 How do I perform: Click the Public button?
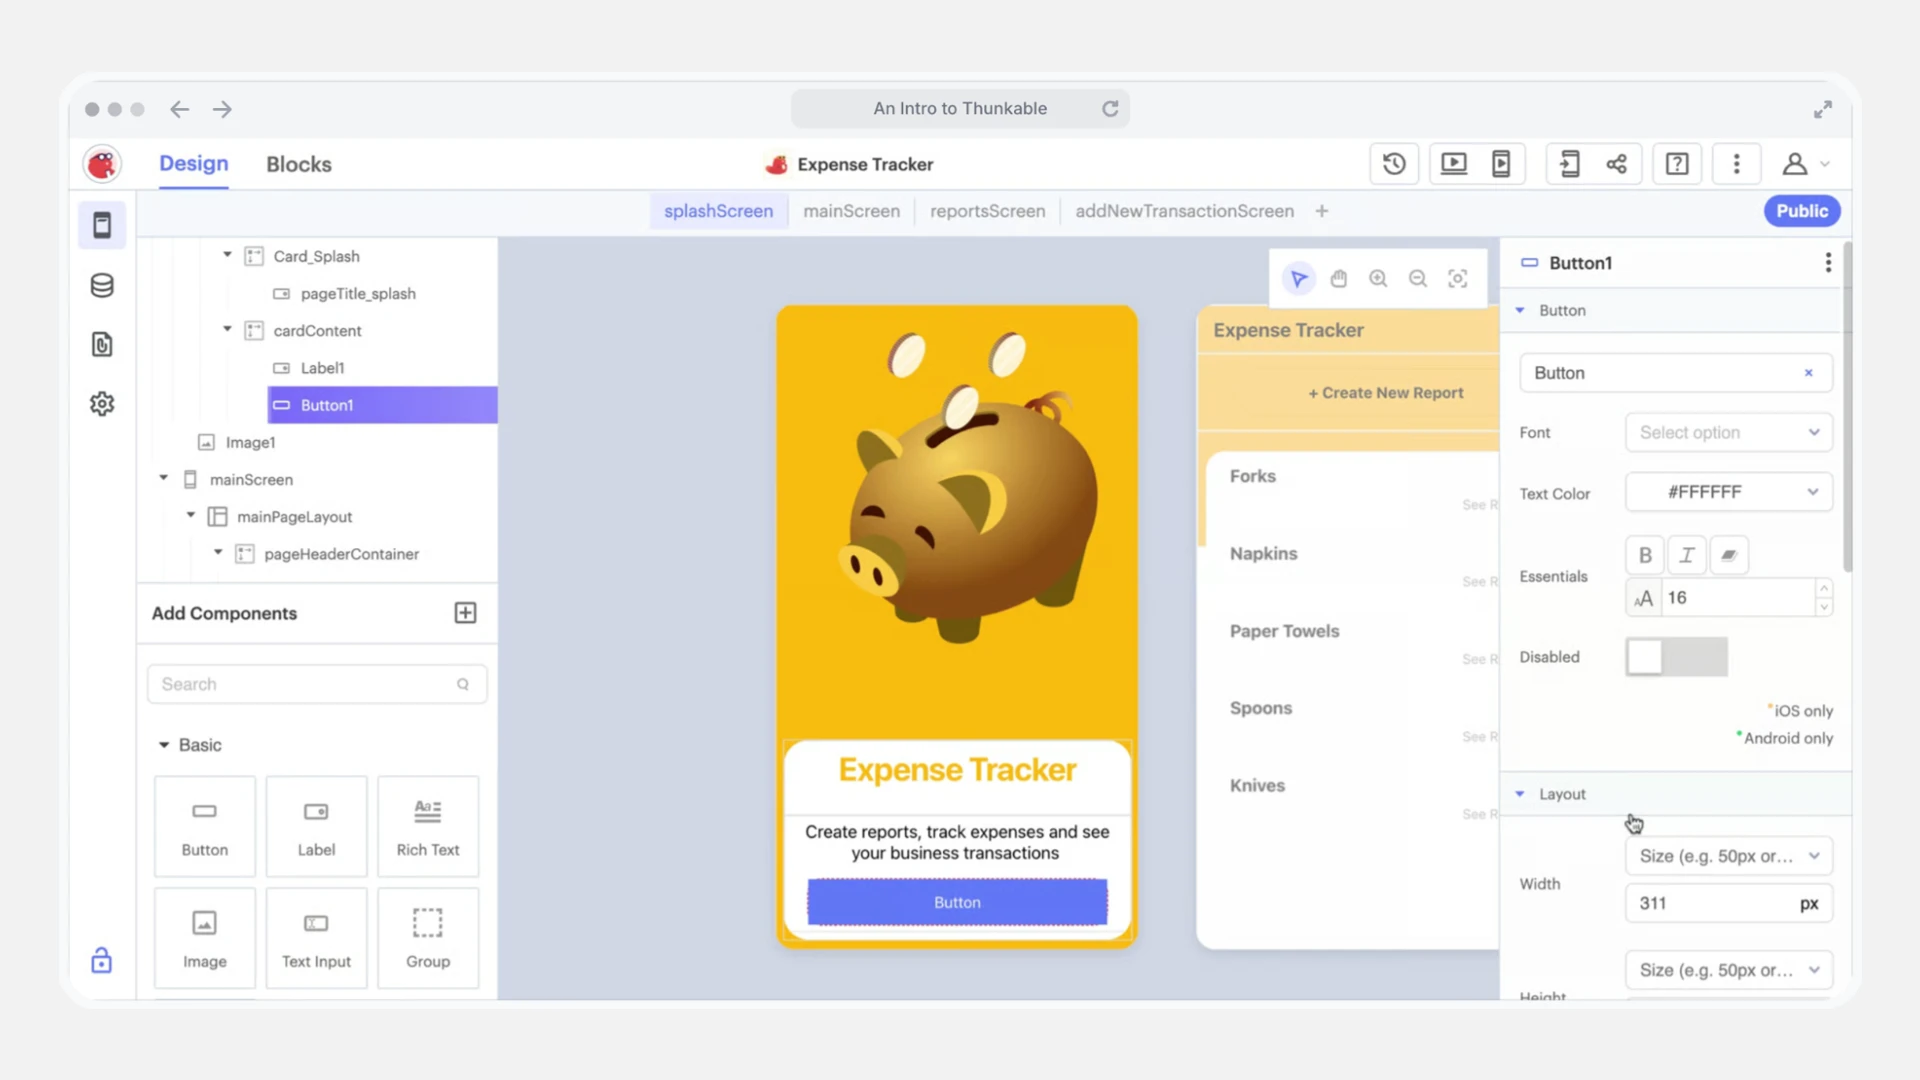[1801, 211]
